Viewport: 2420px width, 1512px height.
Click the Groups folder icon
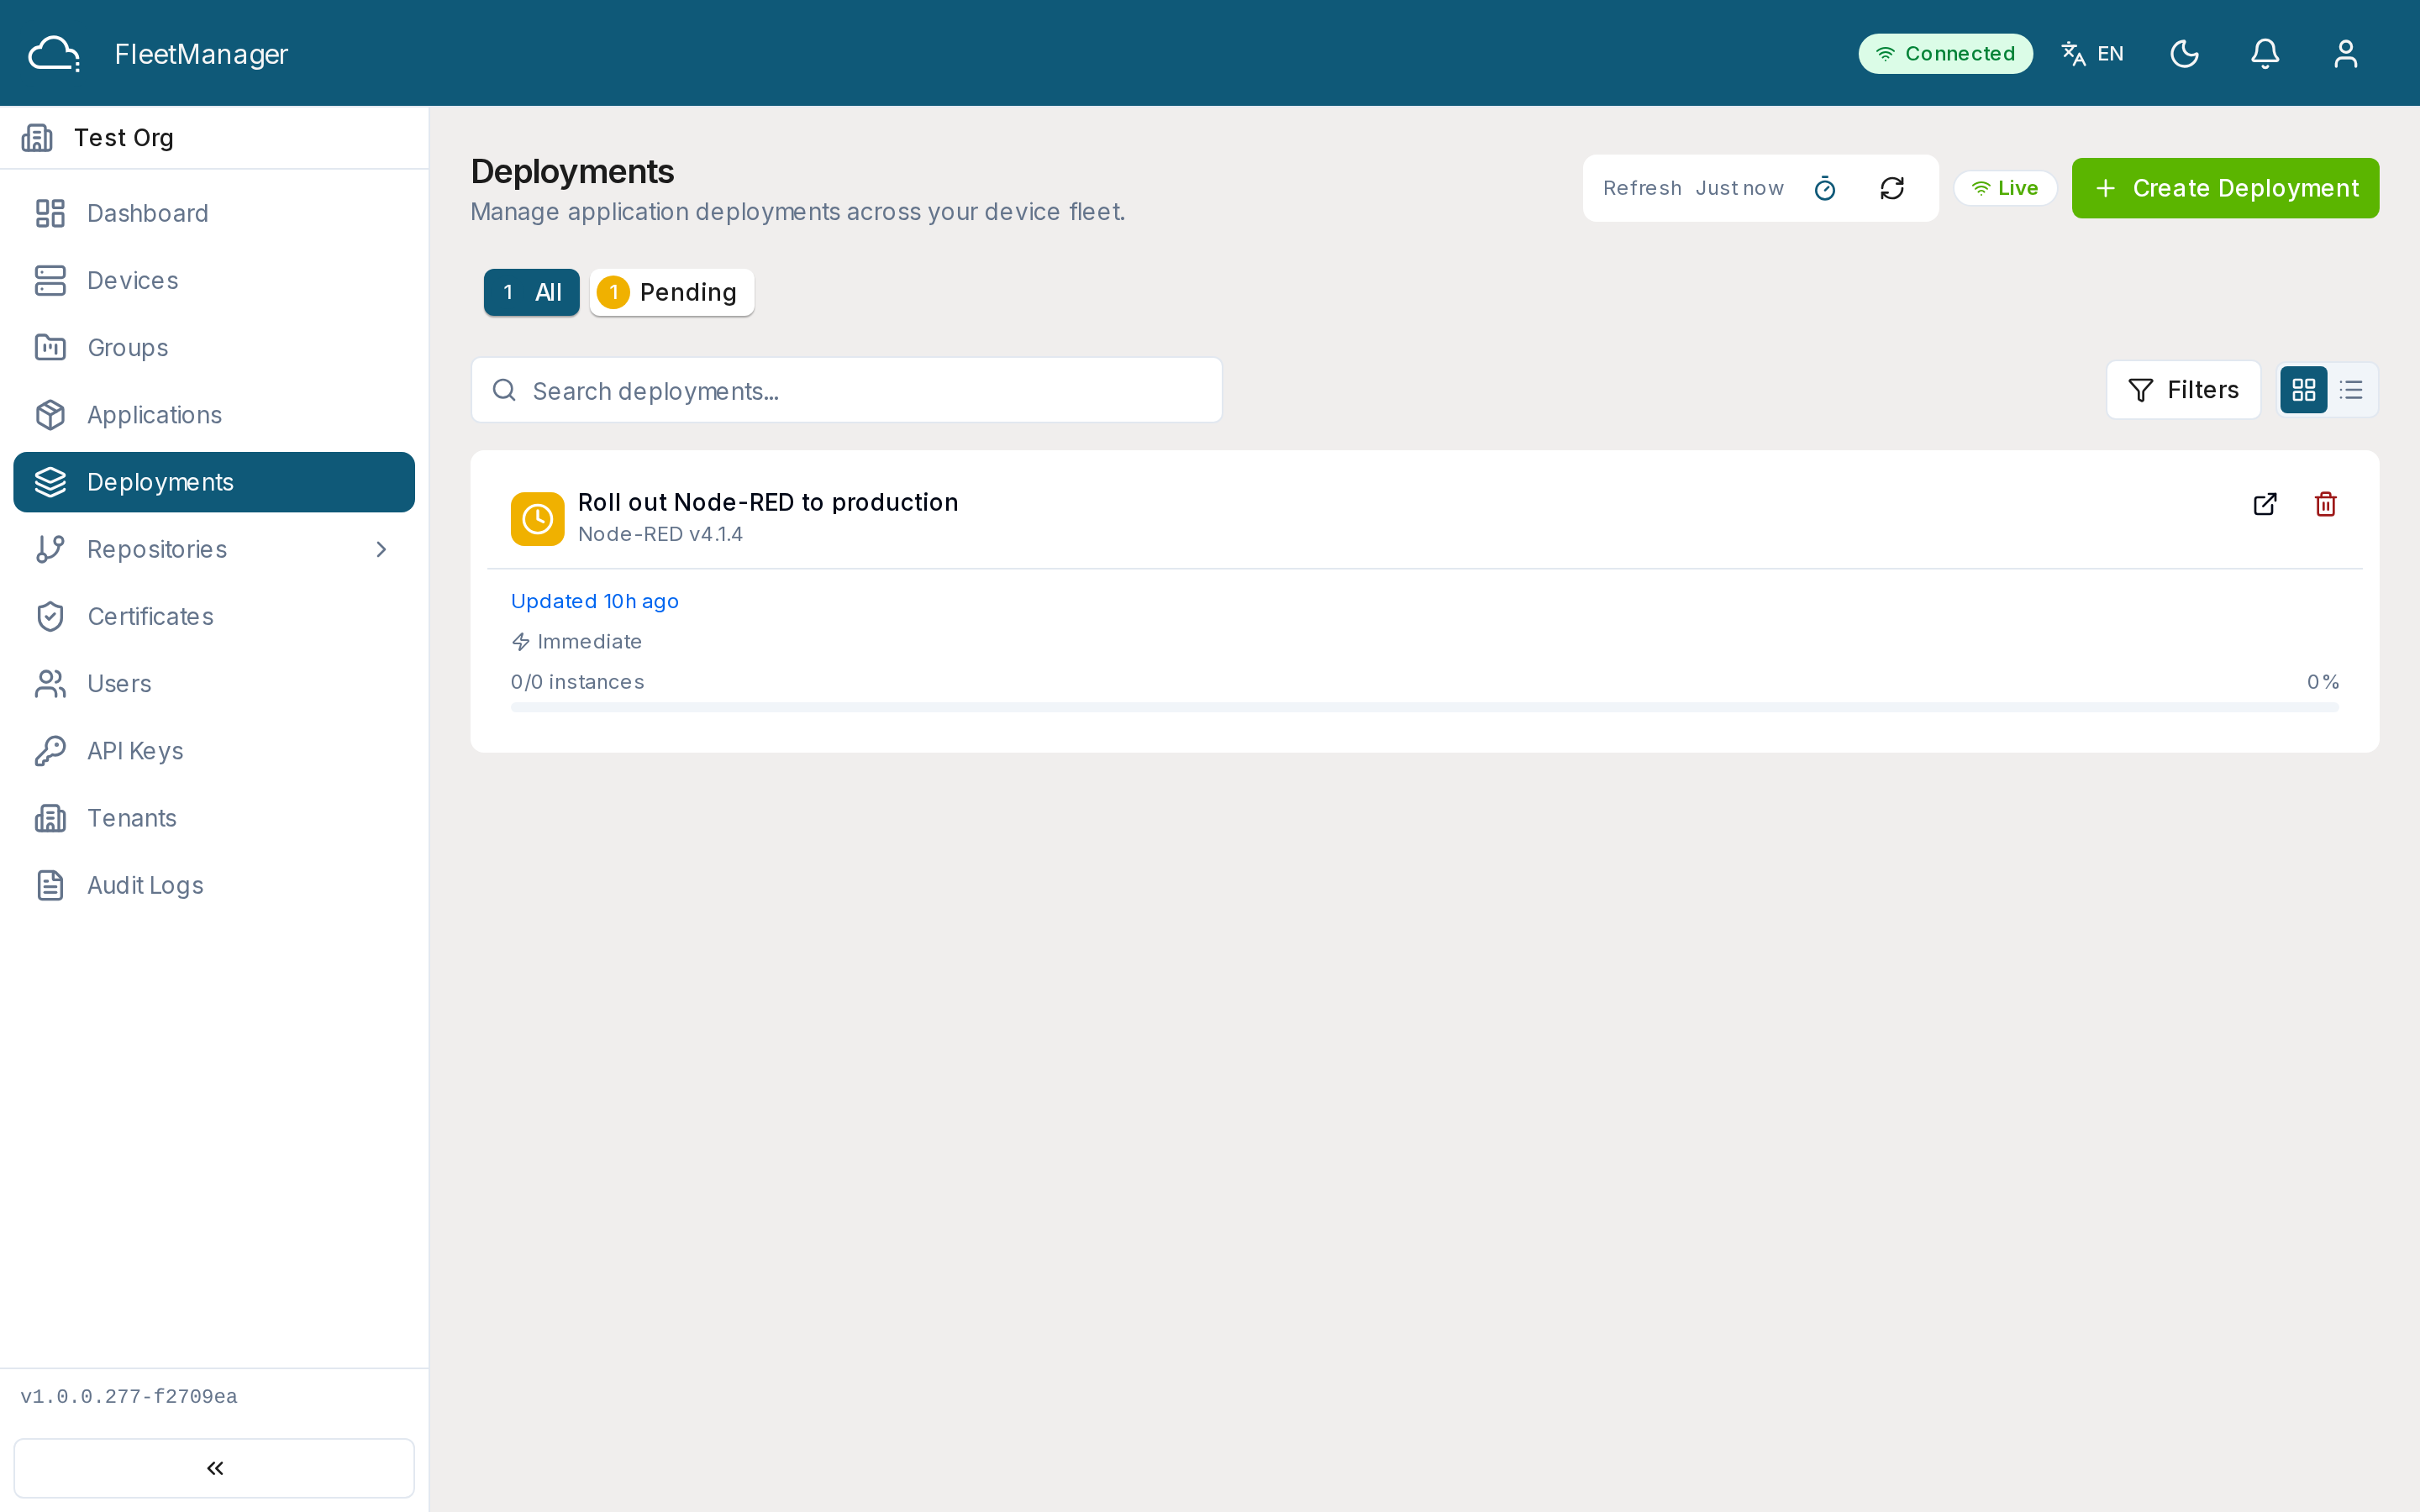50,347
